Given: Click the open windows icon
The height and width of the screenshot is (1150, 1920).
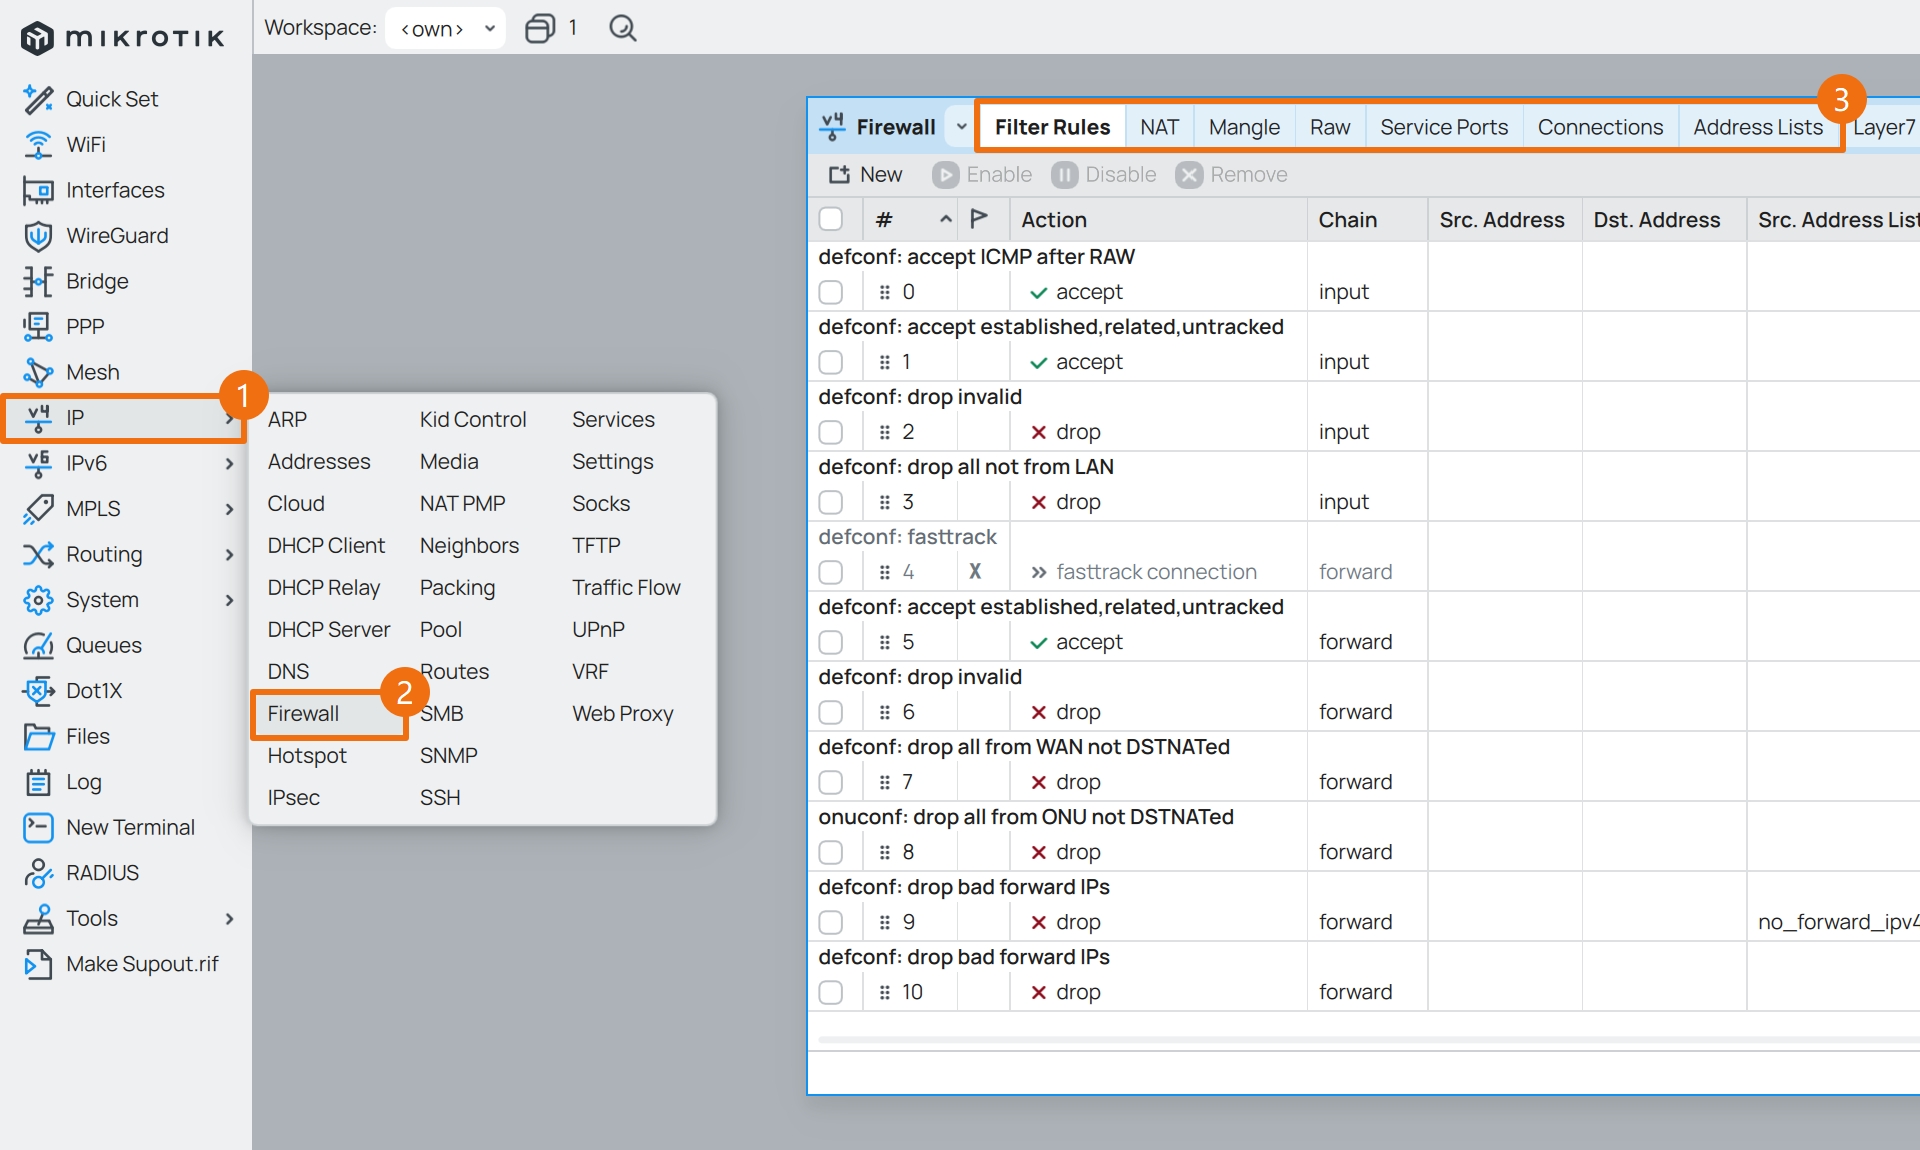Looking at the screenshot, I should (x=540, y=28).
